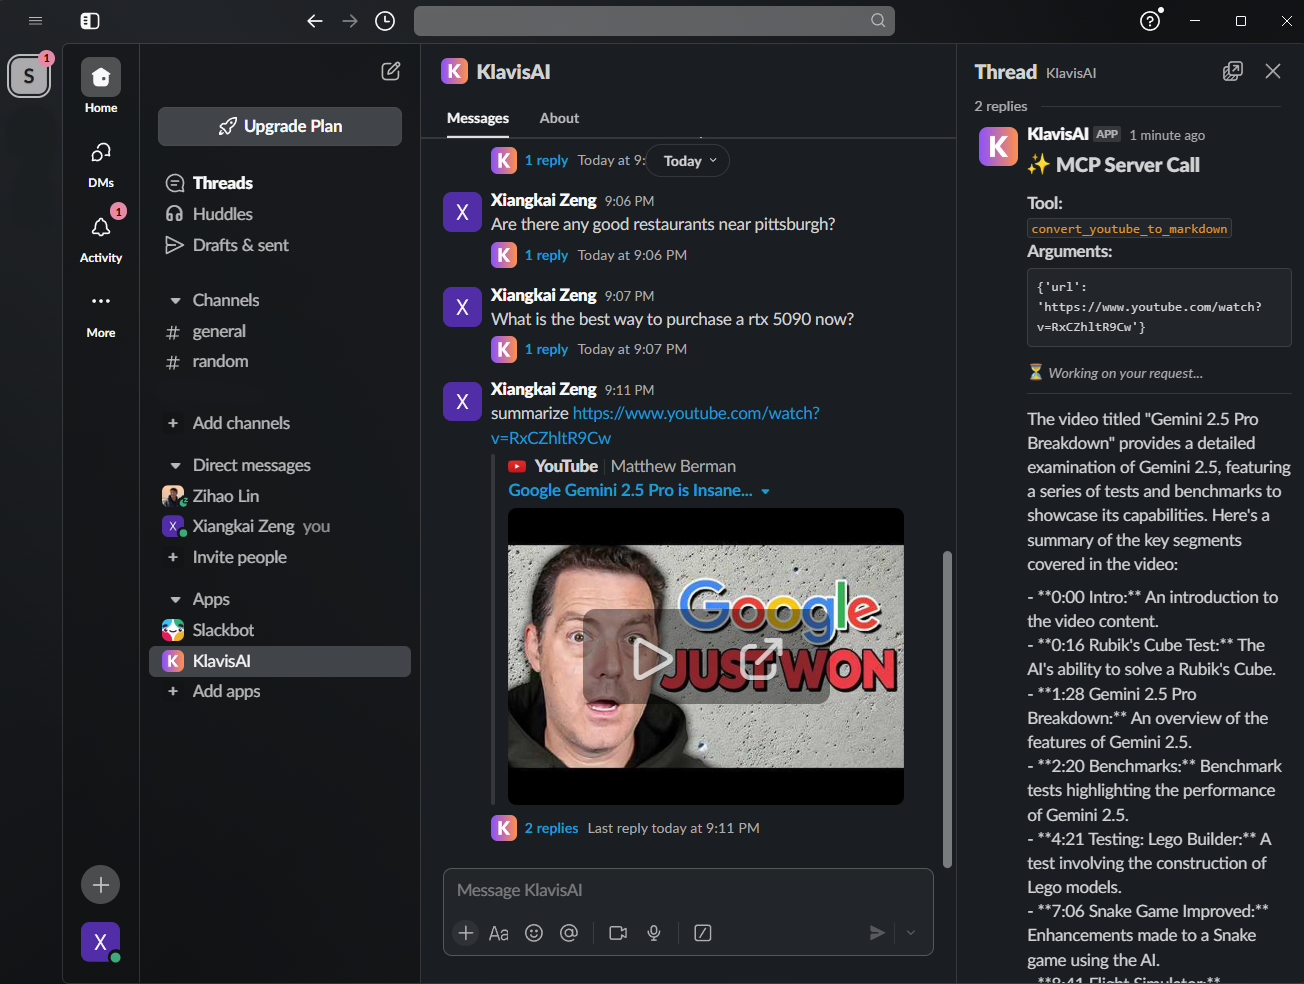Toggle text formatting Aa icon
The width and height of the screenshot is (1304, 984).
499,933
